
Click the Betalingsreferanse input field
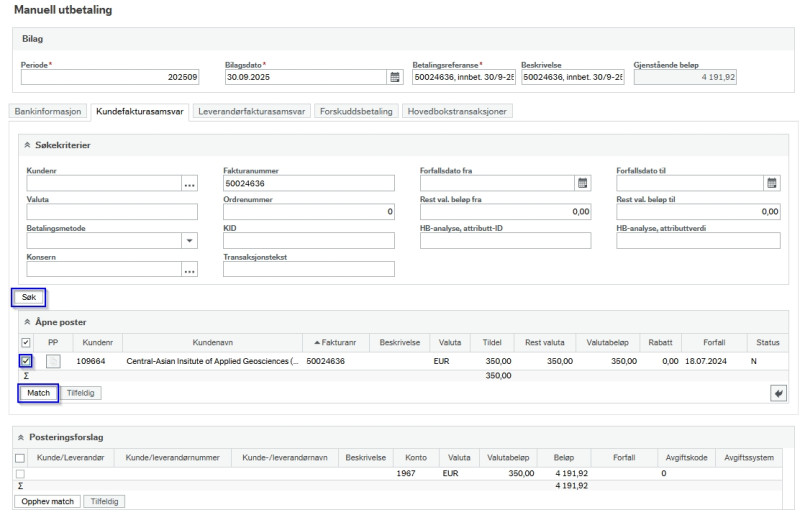pyautogui.click(x=464, y=77)
